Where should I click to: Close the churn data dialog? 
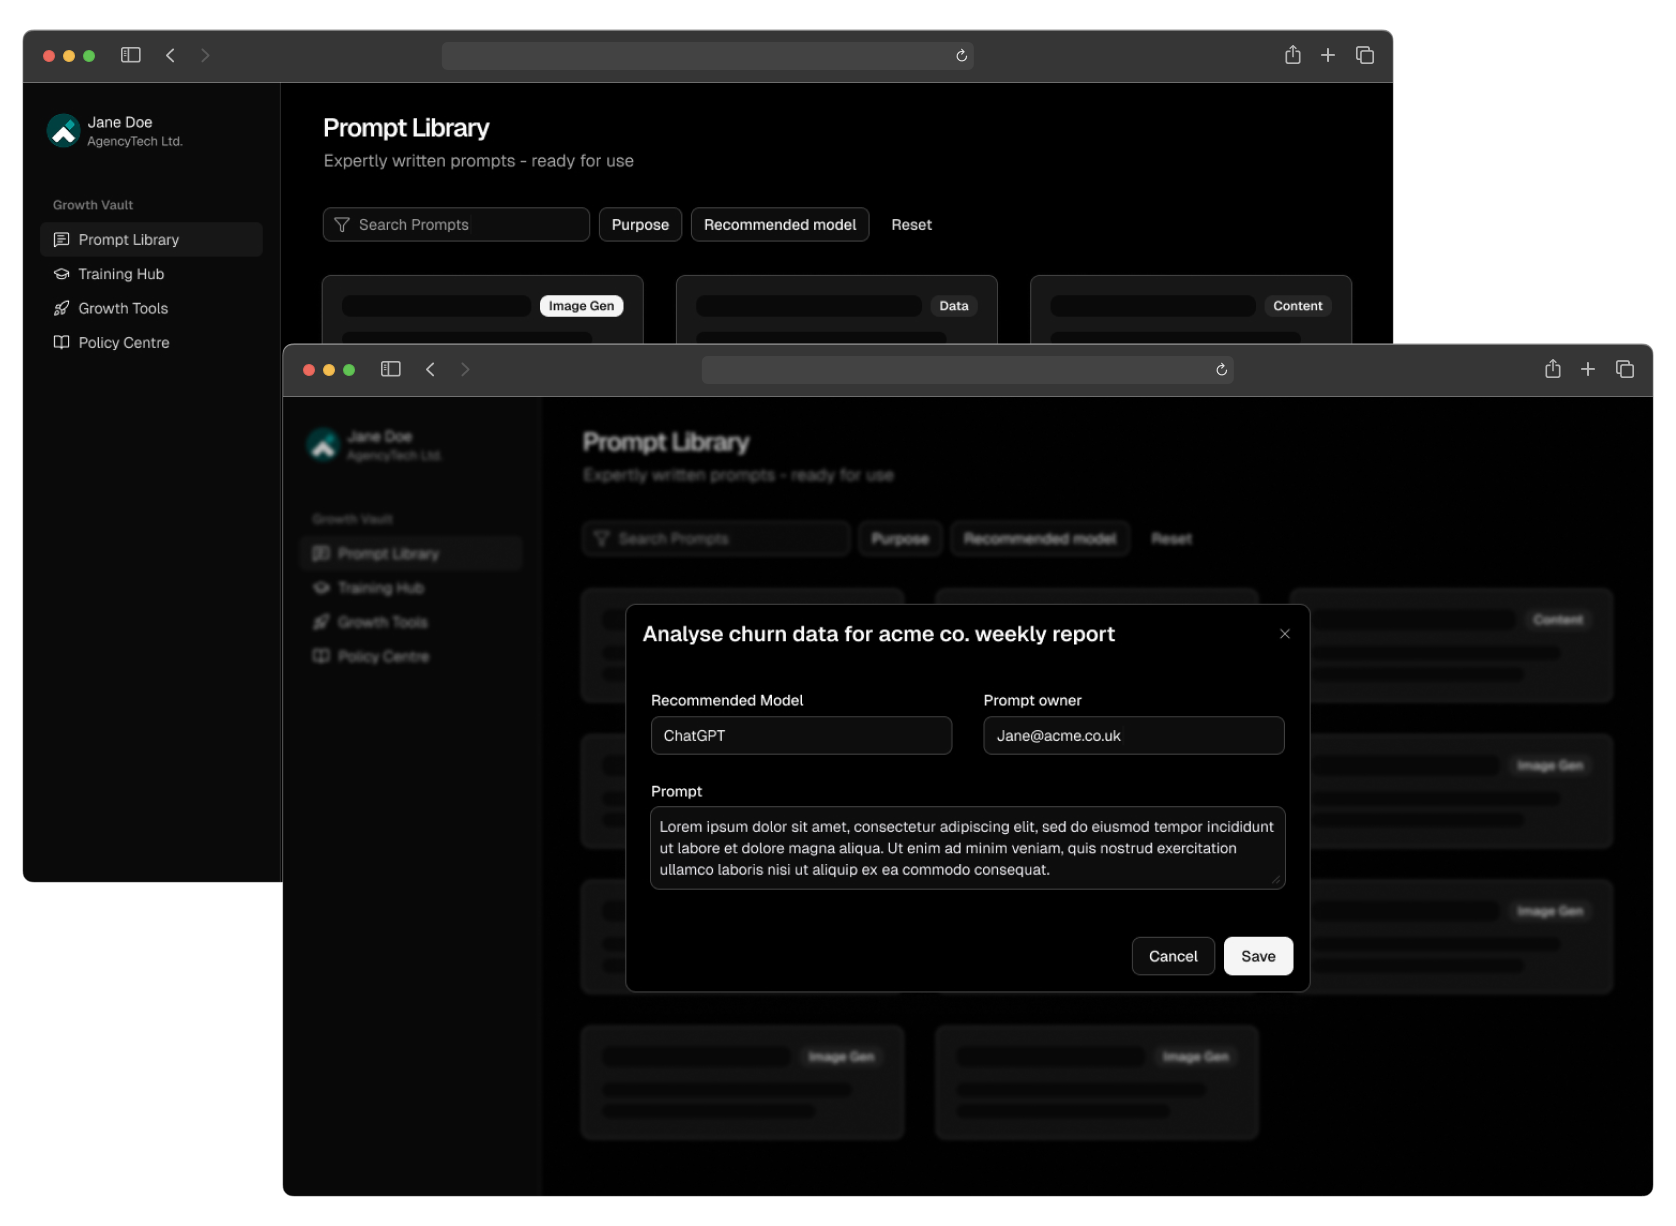1284,633
